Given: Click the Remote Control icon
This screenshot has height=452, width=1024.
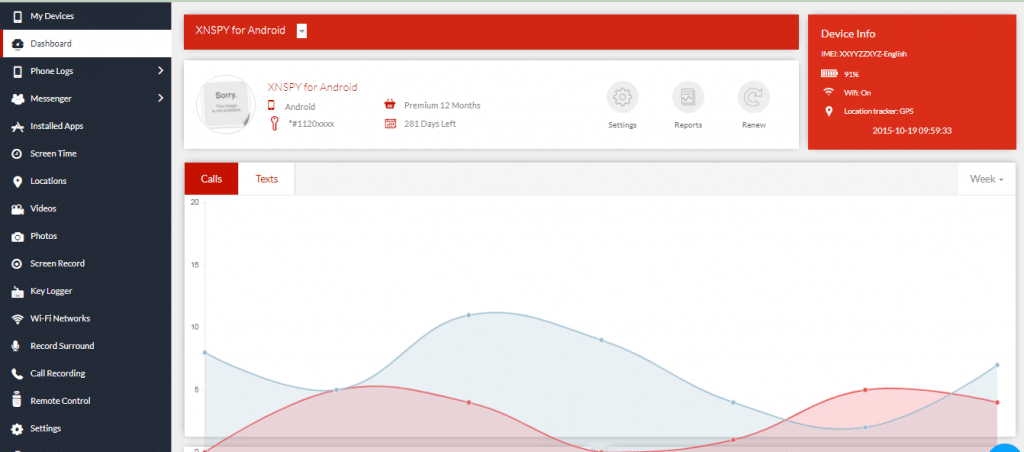Looking at the screenshot, I should (x=18, y=401).
